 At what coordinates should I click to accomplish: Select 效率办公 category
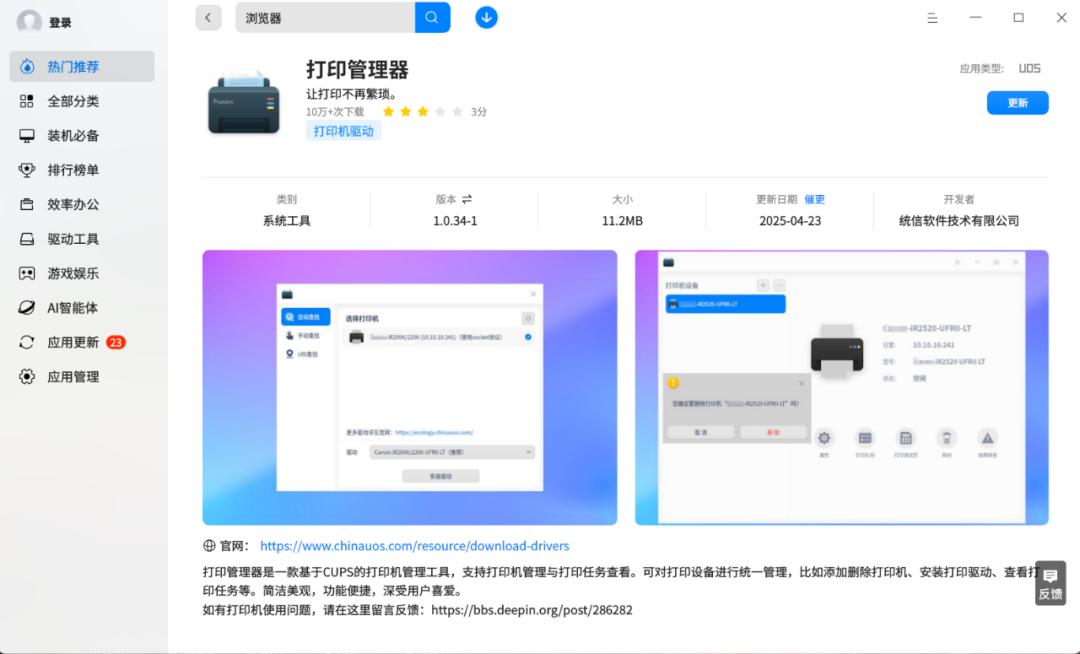tap(82, 204)
